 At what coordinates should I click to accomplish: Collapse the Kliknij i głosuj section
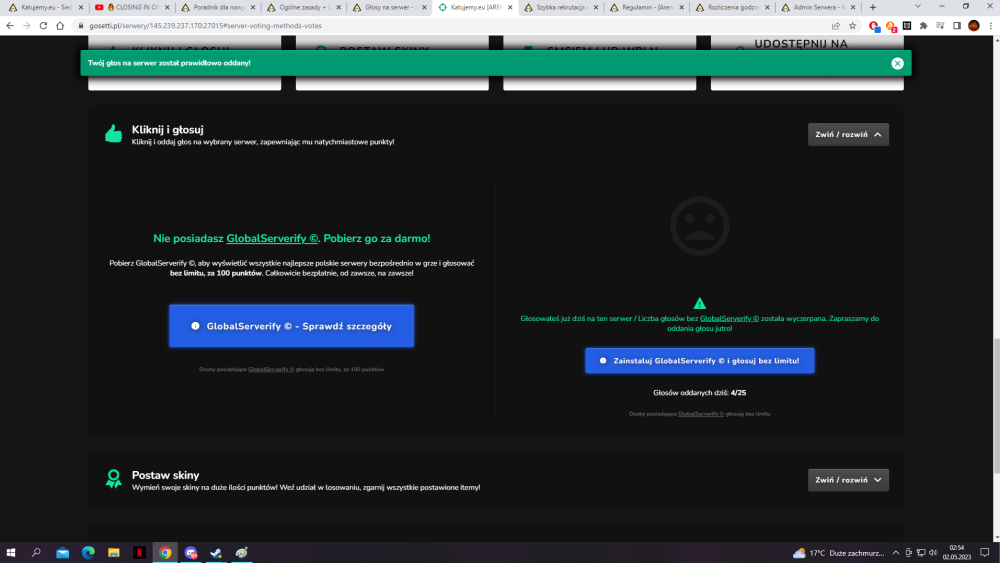(x=848, y=135)
